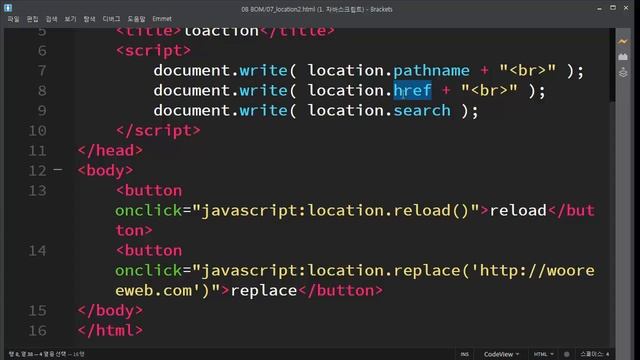Click the highlighted 'href' word on line 8

click(x=412, y=91)
